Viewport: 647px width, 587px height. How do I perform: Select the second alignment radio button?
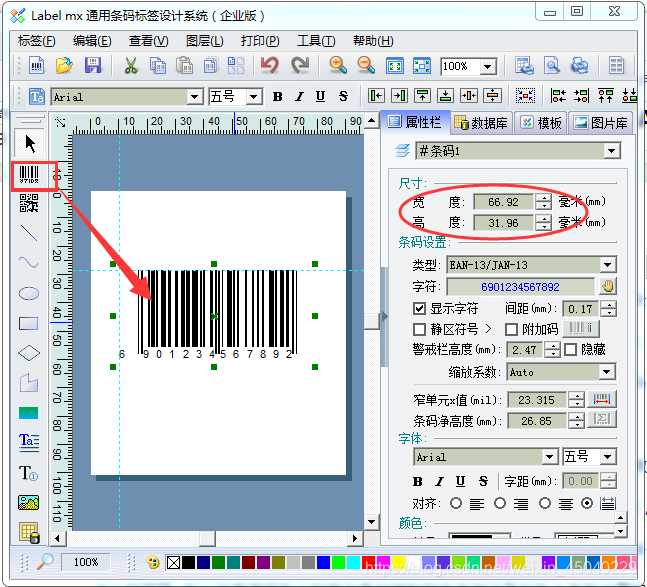(500, 503)
